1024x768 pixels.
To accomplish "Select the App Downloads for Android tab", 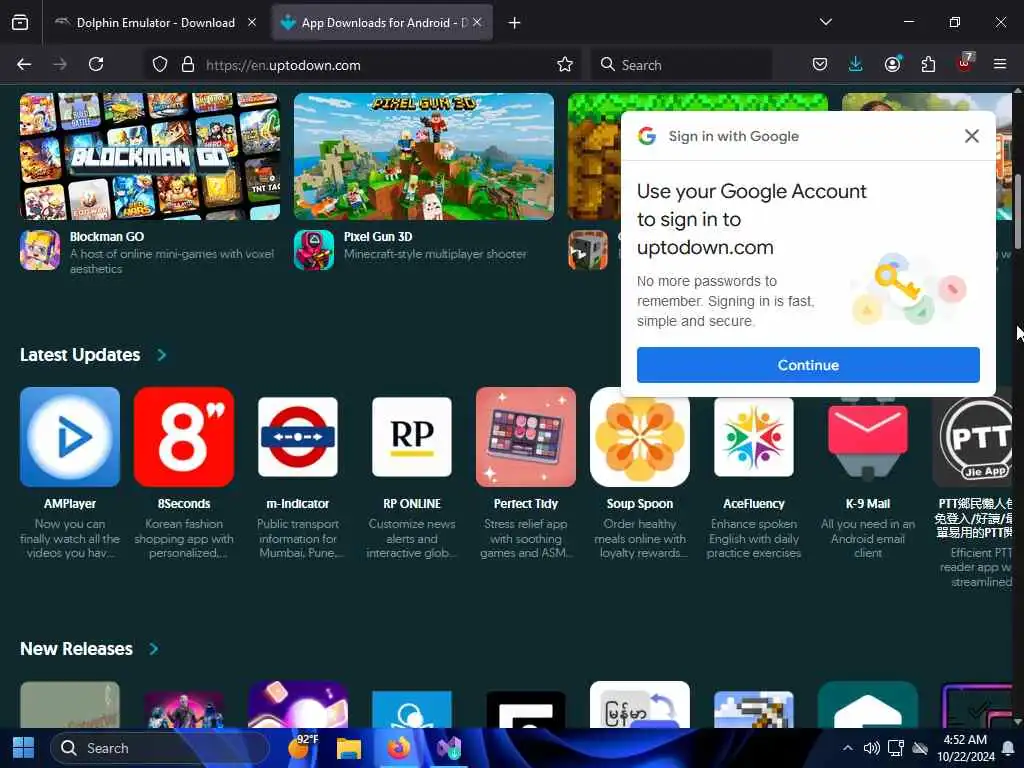I will (382, 23).
